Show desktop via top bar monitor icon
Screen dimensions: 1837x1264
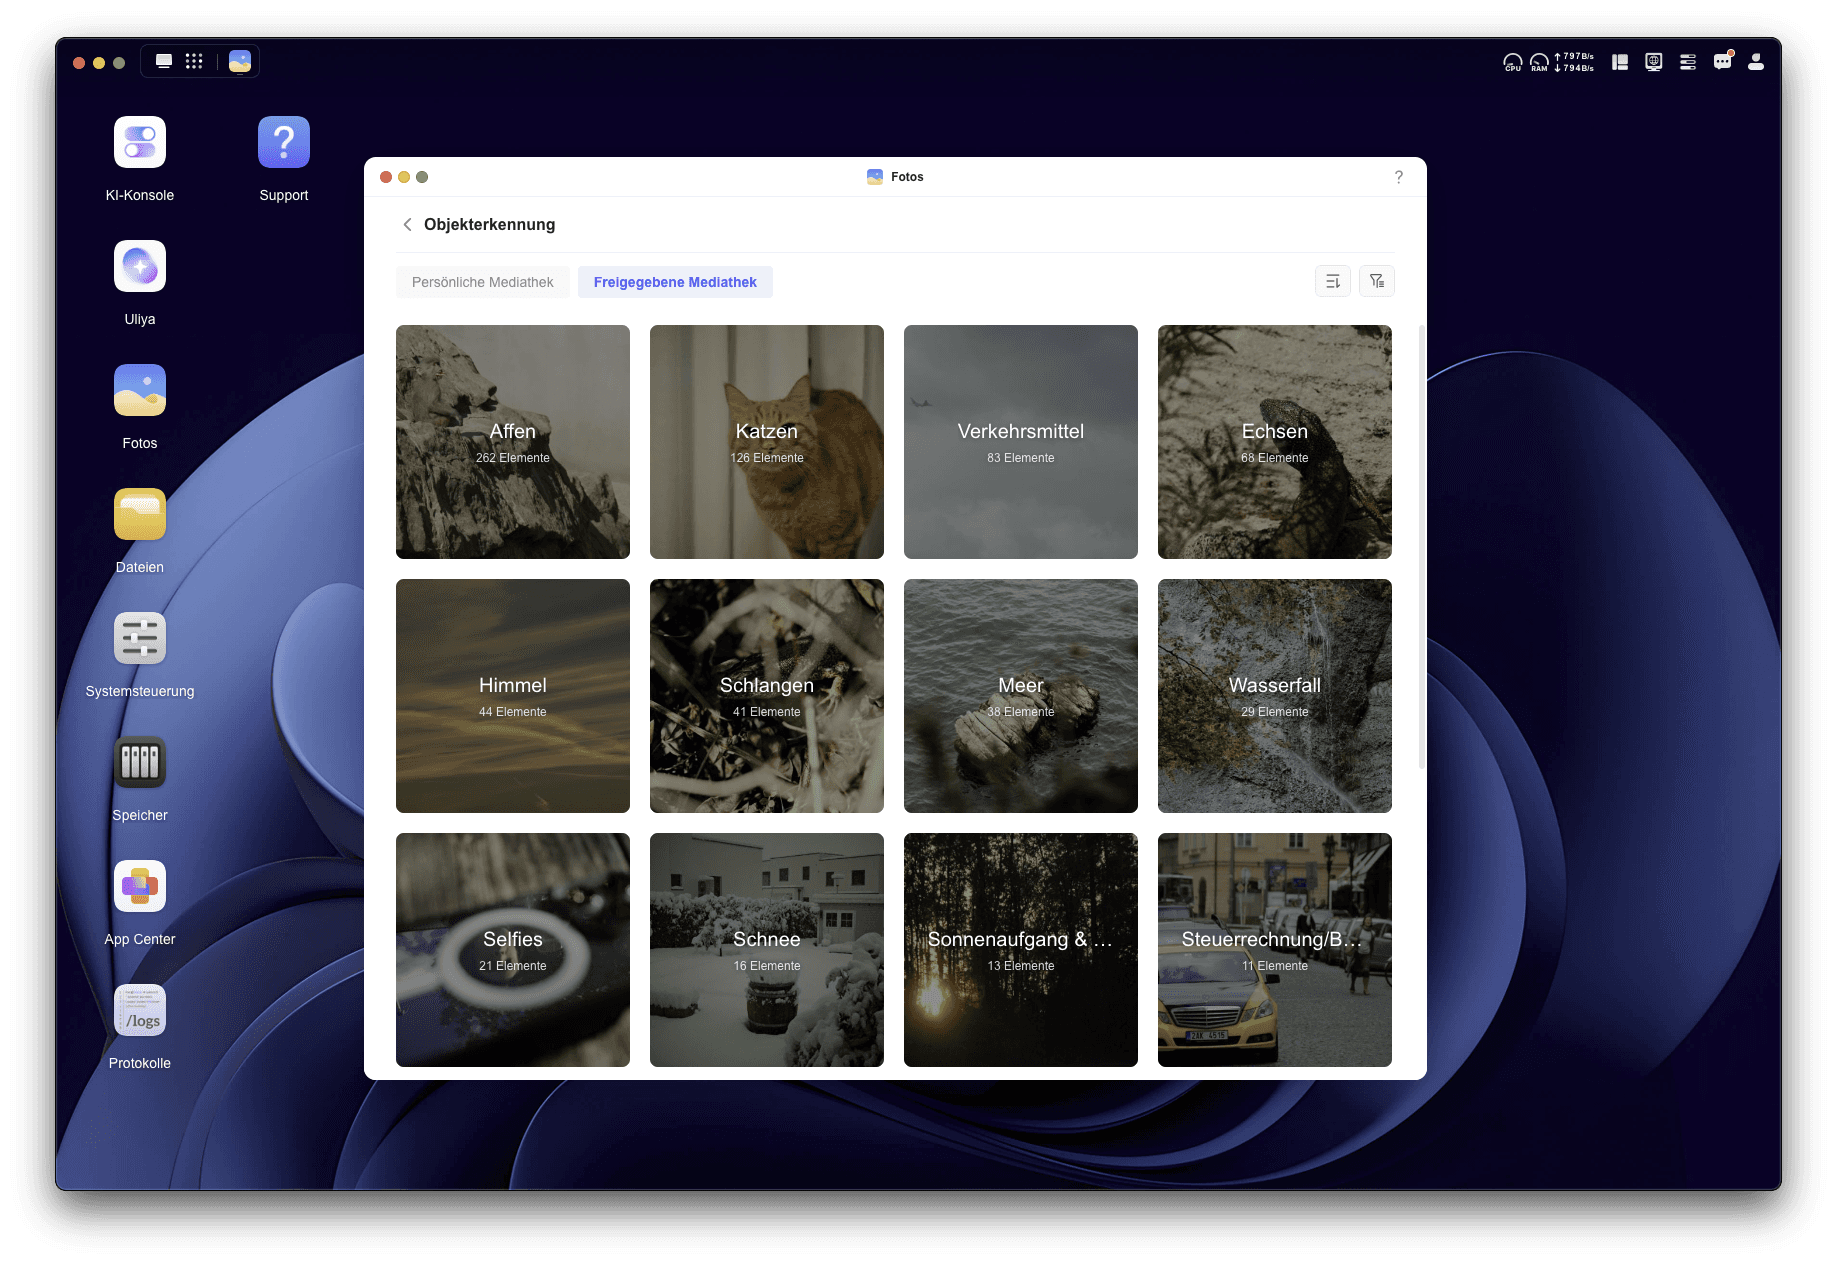[164, 61]
